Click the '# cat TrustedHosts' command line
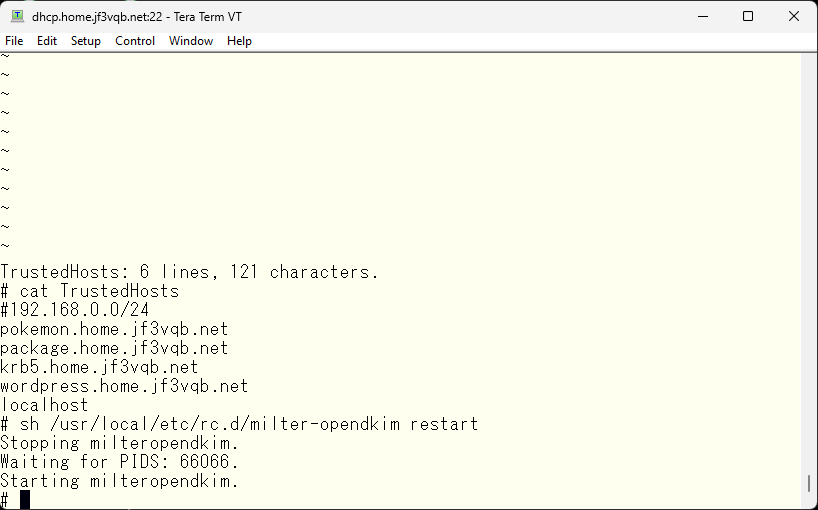Viewport: 818px width, 510px height. pos(90,291)
